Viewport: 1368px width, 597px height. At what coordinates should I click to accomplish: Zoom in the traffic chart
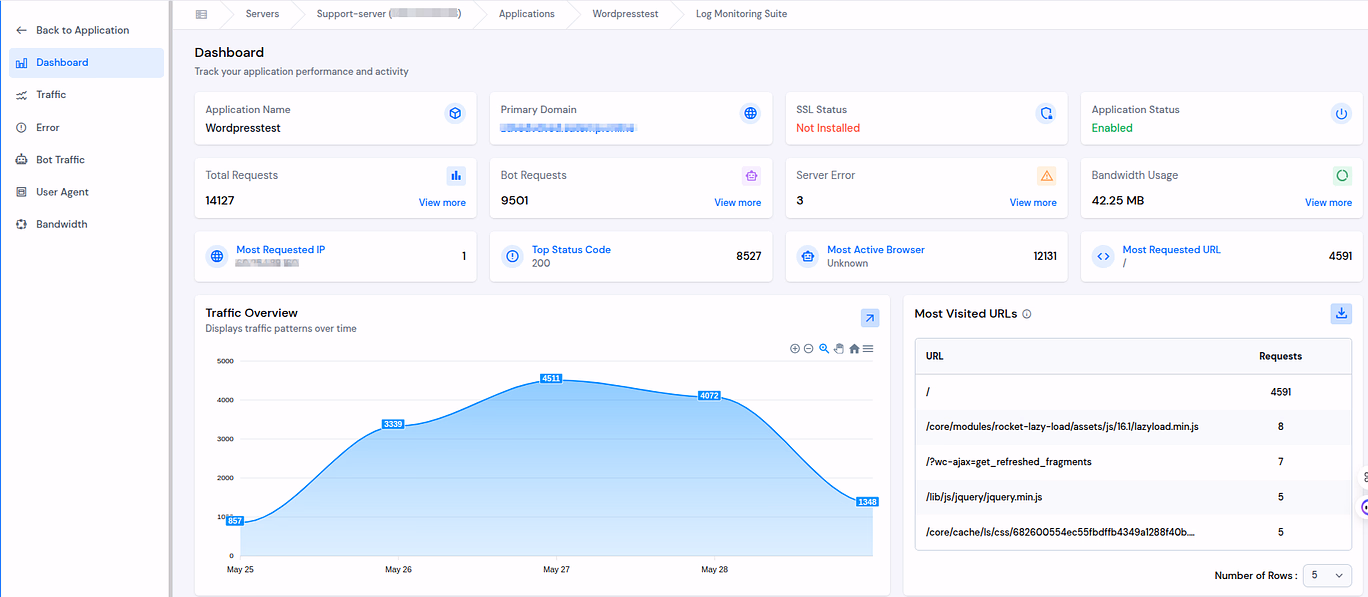point(795,349)
